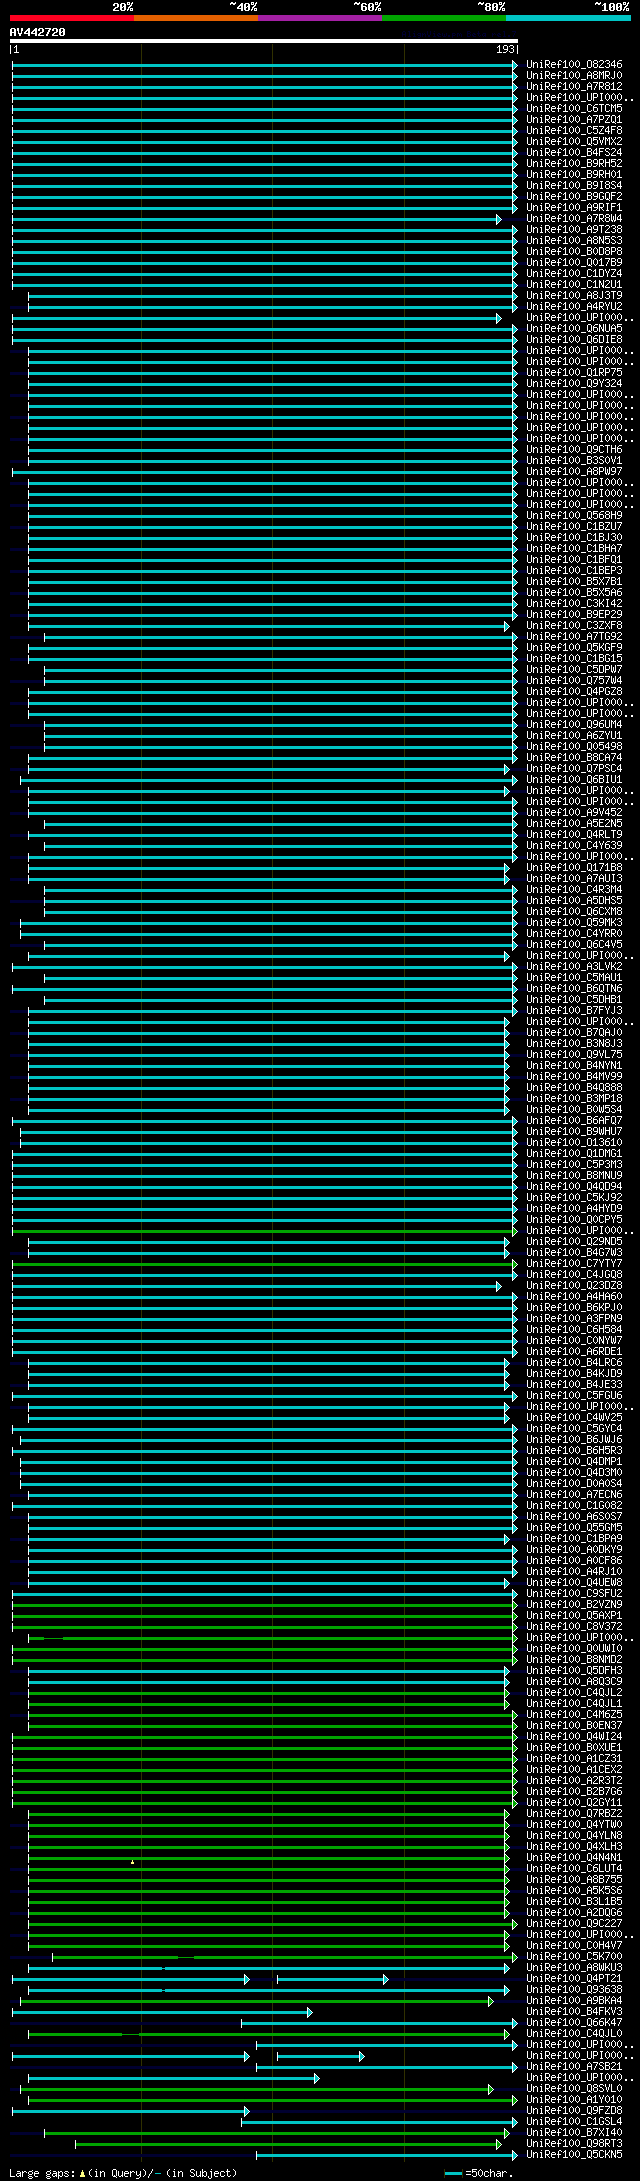Click alignment bar for UniRef100_A7R8W4
This screenshot has height=2181, width=640.
[x=257, y=218]
